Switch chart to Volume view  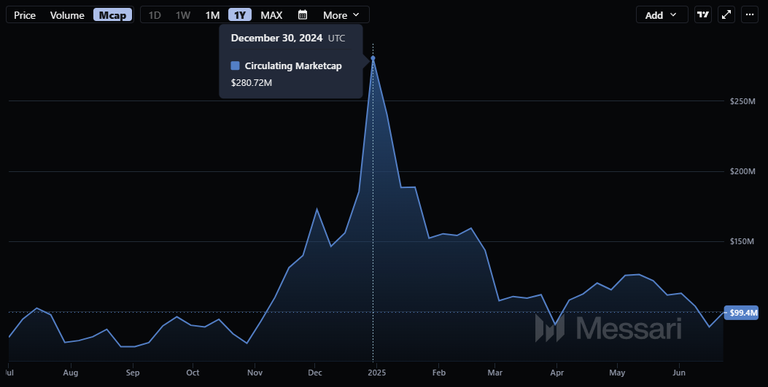[x=67, y=15]
